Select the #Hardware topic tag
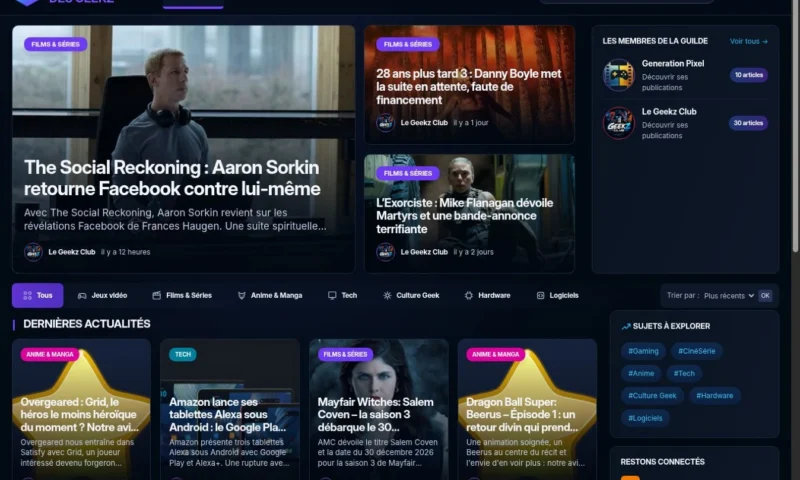The width and height of the screenshot is (800, 480). tap(714, 396)
